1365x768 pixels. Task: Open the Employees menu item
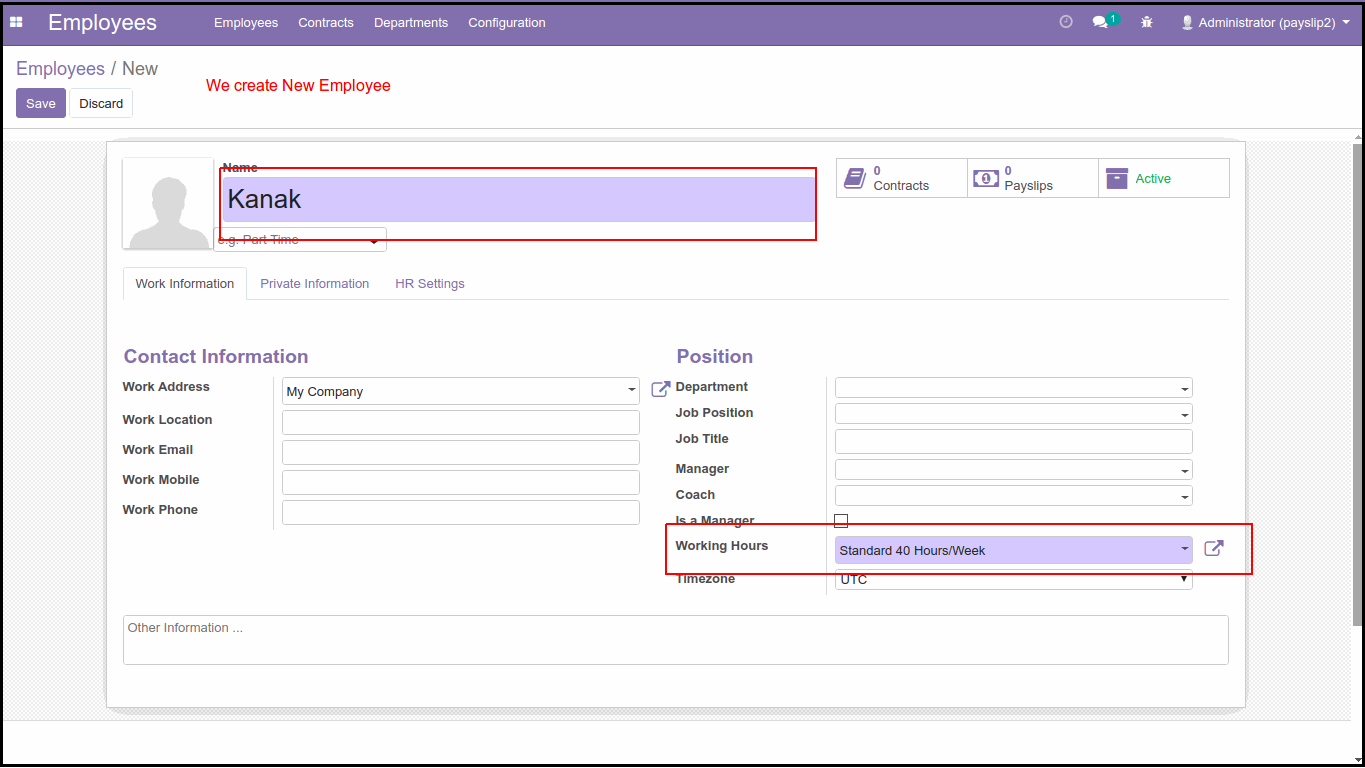(x=246, y=22)
